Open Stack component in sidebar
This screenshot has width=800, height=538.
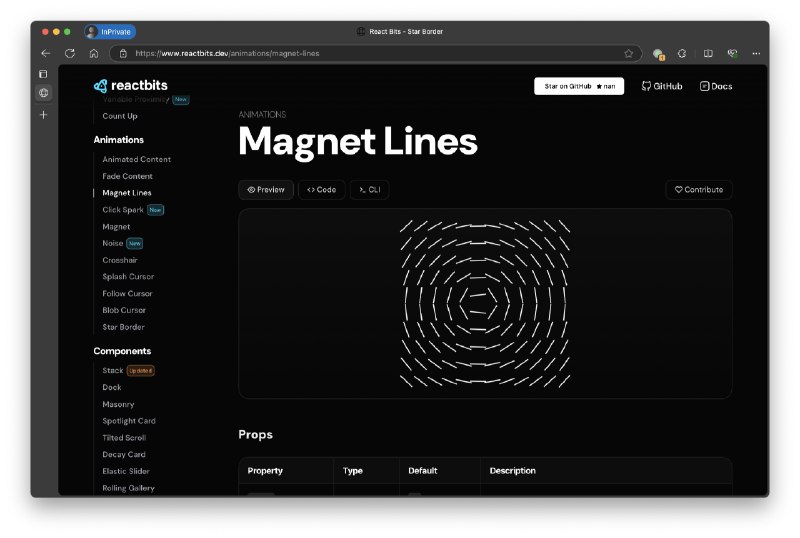[113, 371]
